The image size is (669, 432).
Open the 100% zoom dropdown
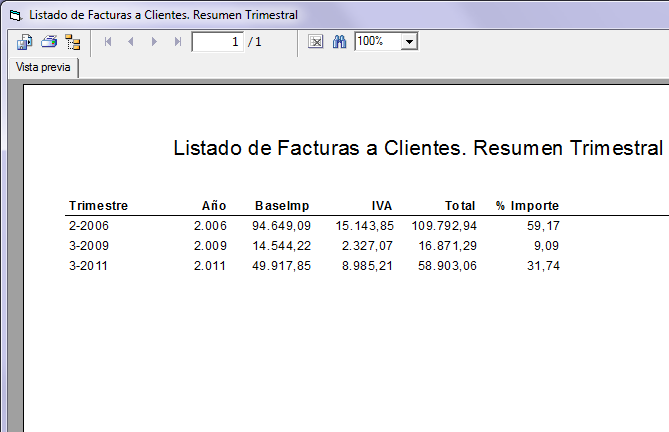[409, 42]
